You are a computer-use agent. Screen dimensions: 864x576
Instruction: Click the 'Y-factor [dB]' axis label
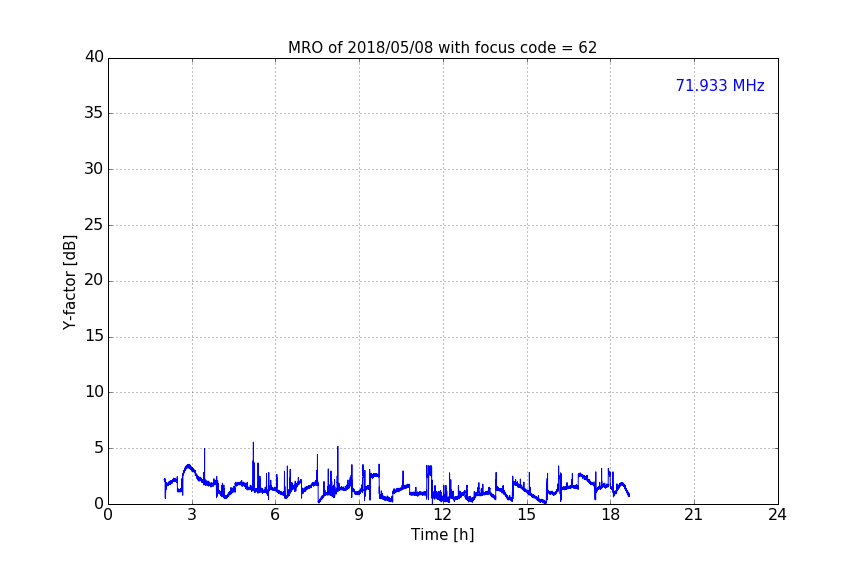69,282
